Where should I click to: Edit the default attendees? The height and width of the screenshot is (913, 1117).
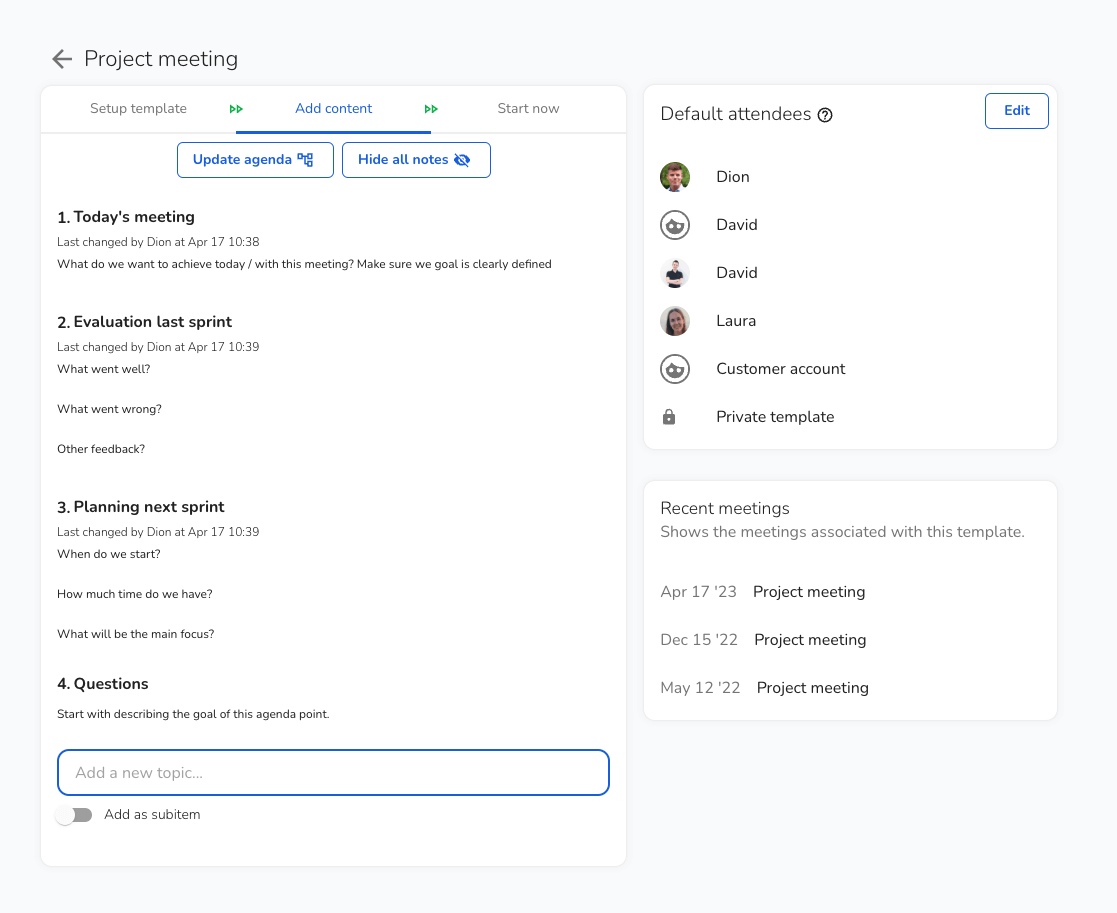1017,110
